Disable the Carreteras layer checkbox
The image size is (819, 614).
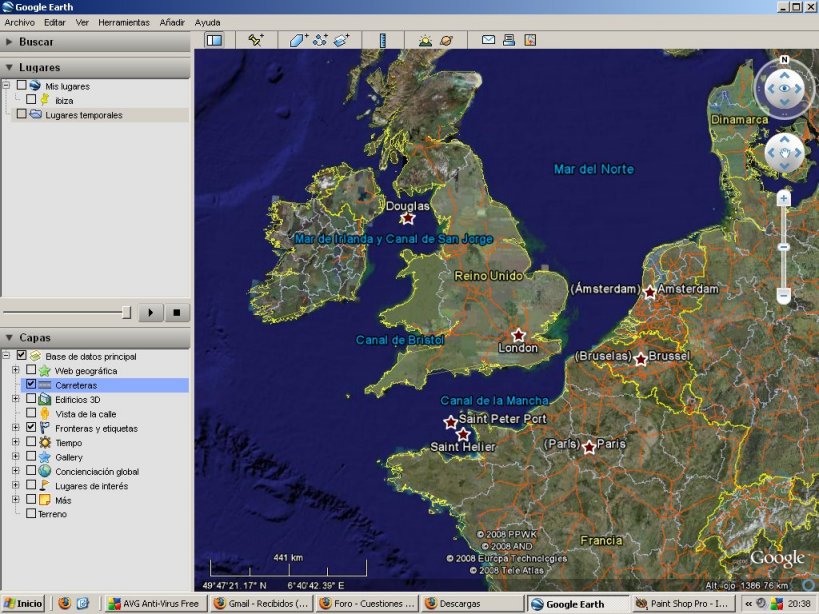tap(31, 384)
